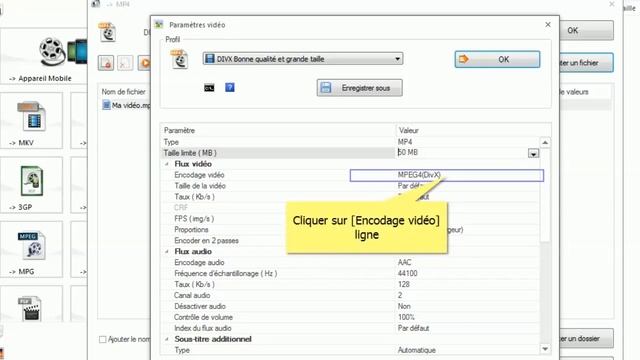Screen dimensions: 640x360
Task: Collapse the Flux audio section
Action: pos(167,251)
